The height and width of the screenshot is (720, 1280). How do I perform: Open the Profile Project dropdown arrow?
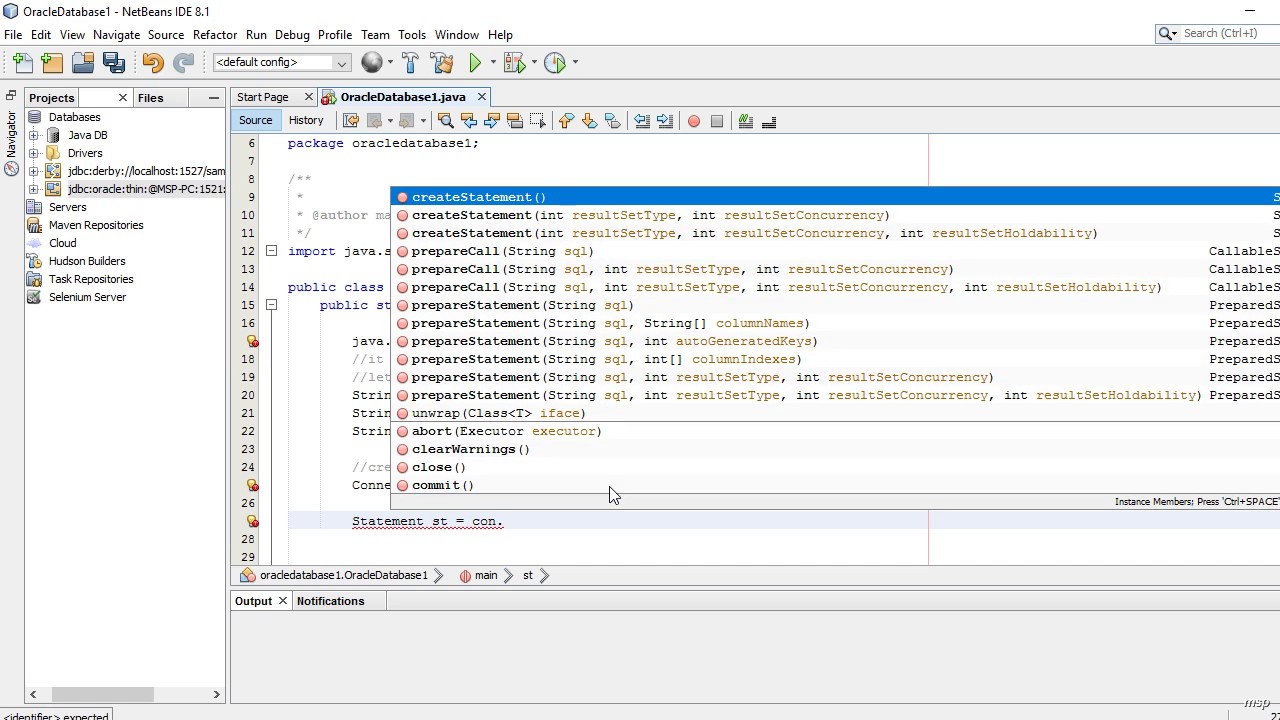click(x=575, y=62)
